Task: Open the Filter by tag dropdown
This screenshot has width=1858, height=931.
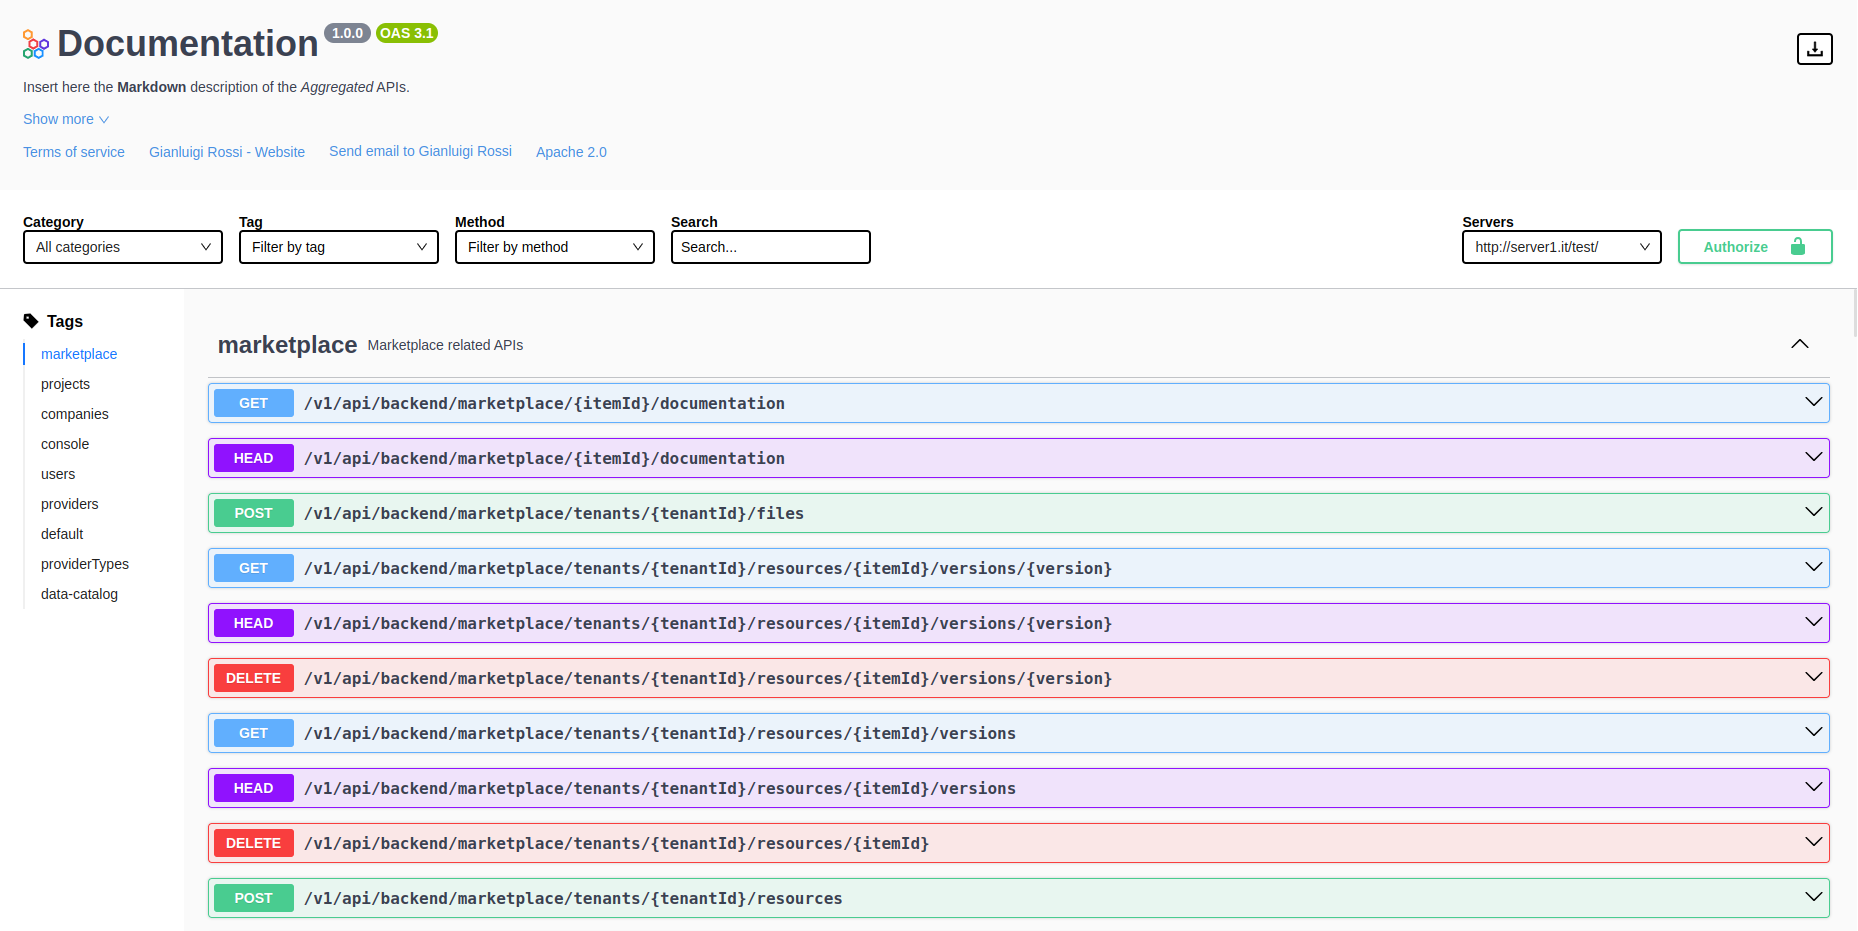Action: coord(339,247)
